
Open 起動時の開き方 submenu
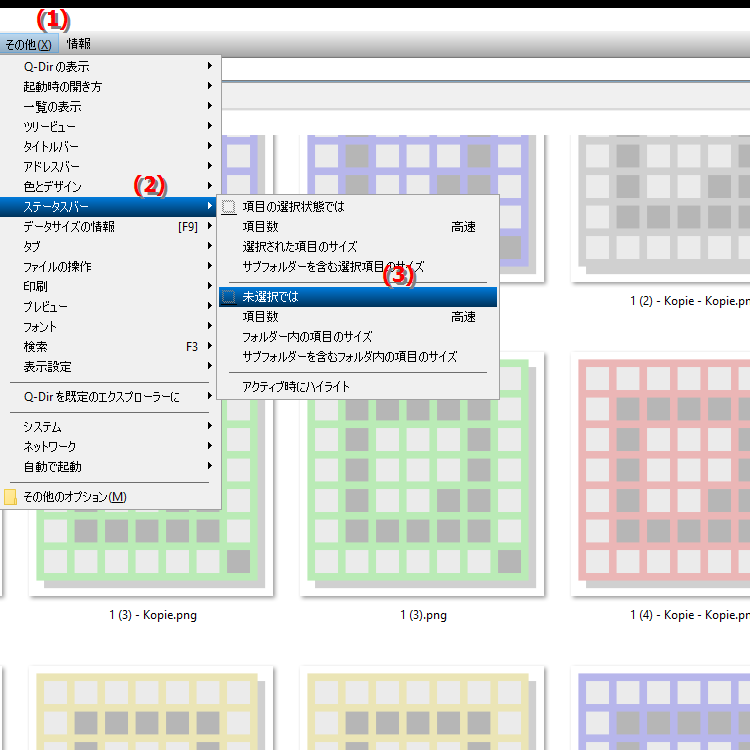(x=109, y=86)
